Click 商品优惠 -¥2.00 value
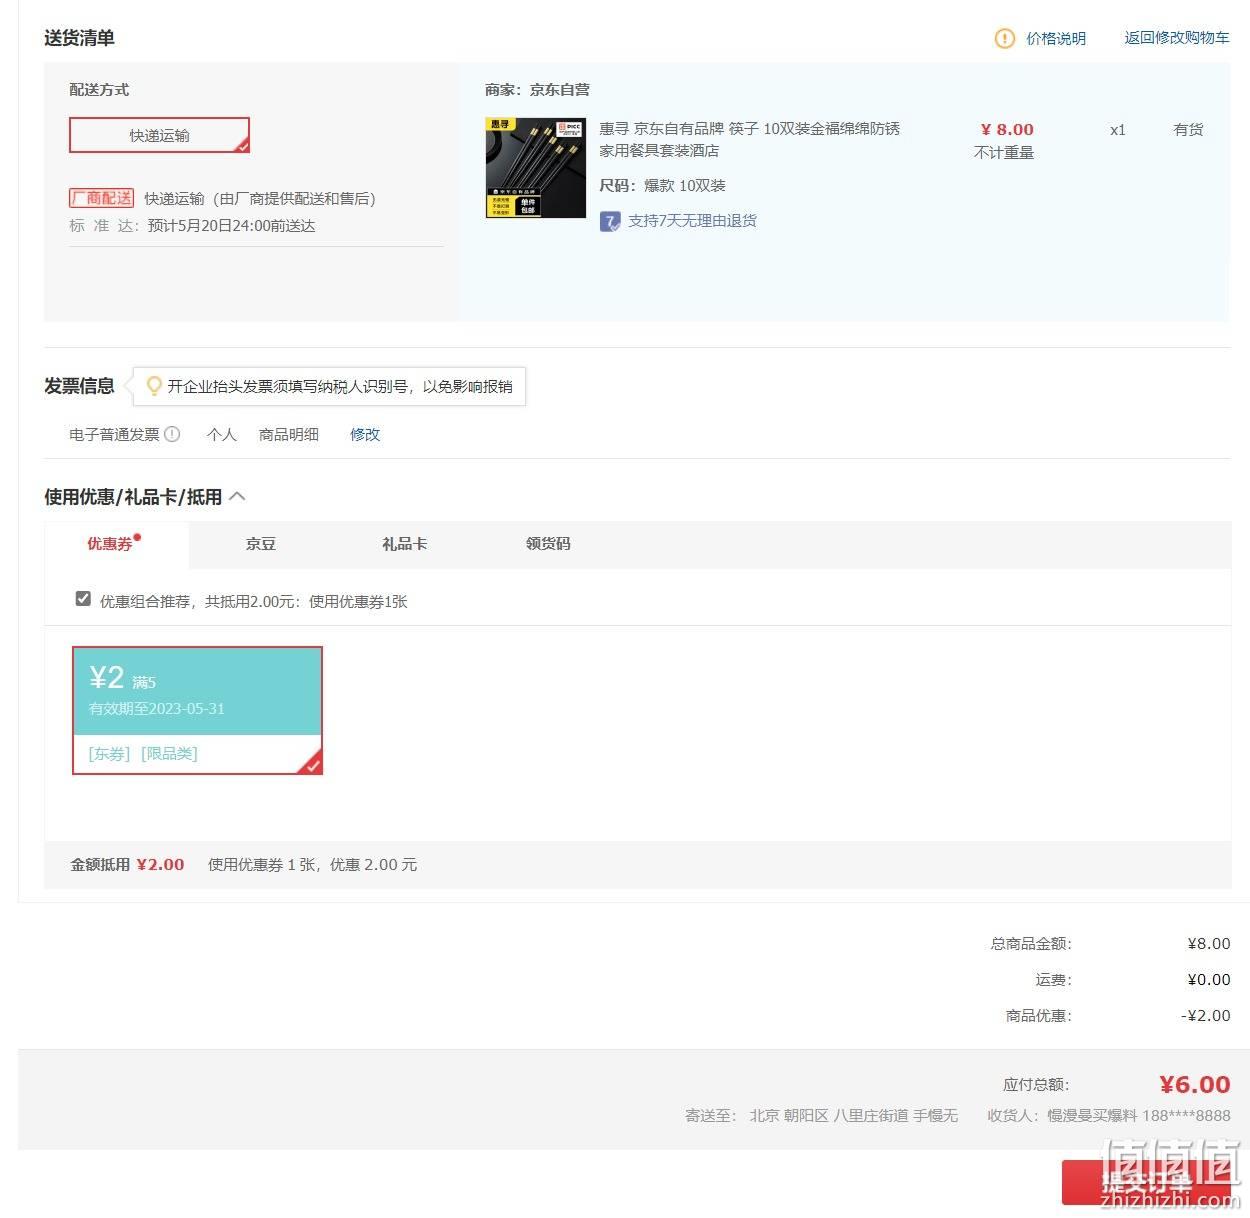 (1206, 1016)
